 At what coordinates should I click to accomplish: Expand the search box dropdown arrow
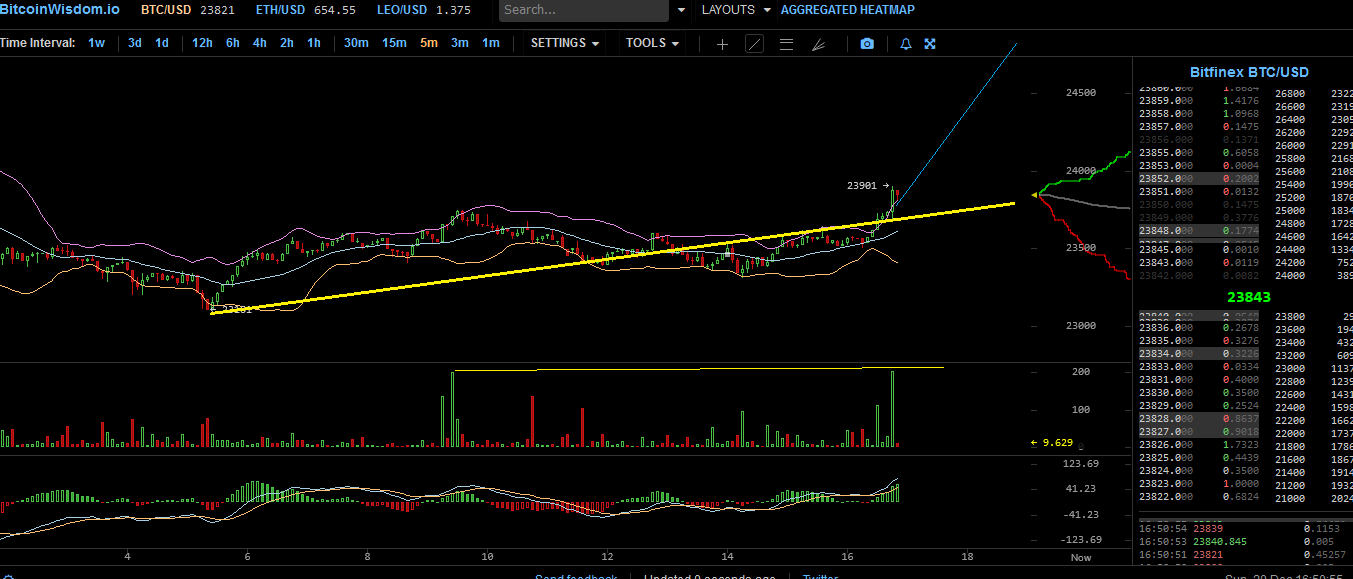[681, 10]
